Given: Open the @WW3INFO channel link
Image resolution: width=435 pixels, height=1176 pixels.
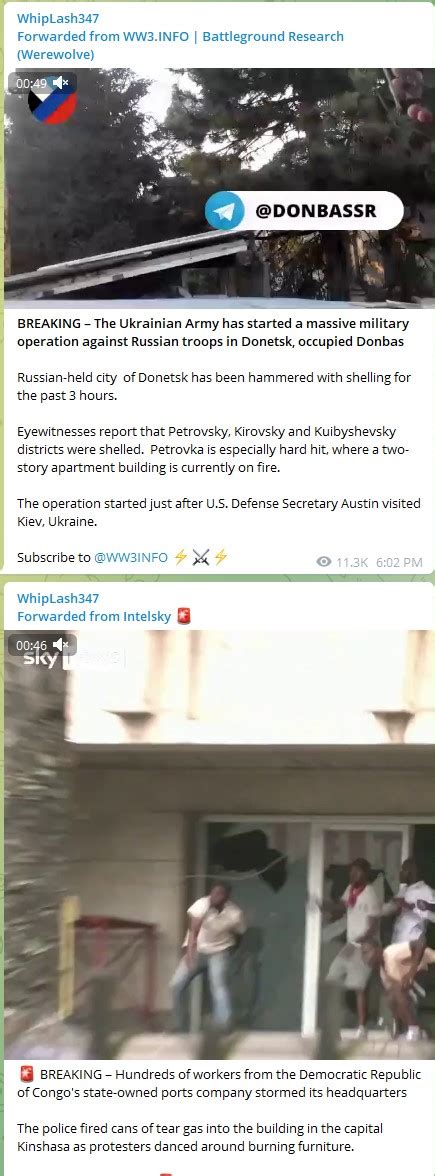Looking at the screenshot, I should point(130,557).
